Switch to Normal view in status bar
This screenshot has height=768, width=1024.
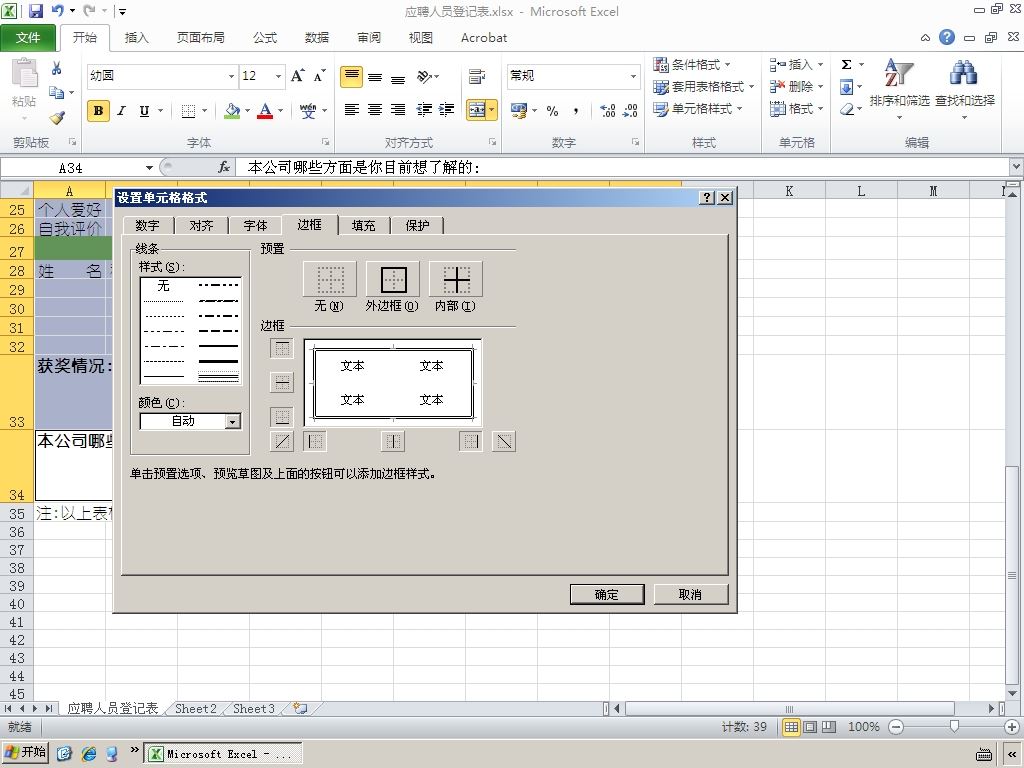tap(791, 727)
